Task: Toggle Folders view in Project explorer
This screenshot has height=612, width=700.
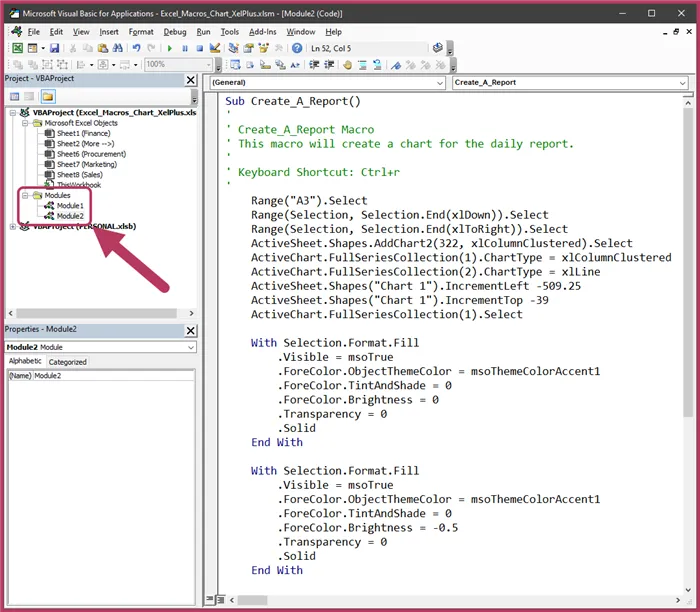Action: [x=47, y=97]
